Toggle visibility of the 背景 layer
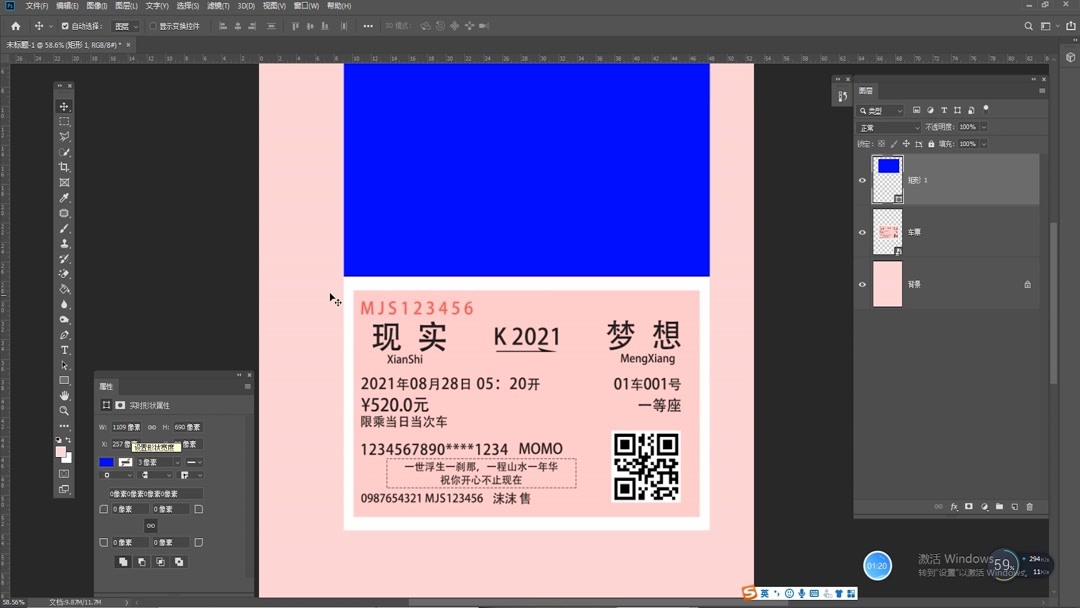Viewport: 1080px width, 608px height. 862,284
